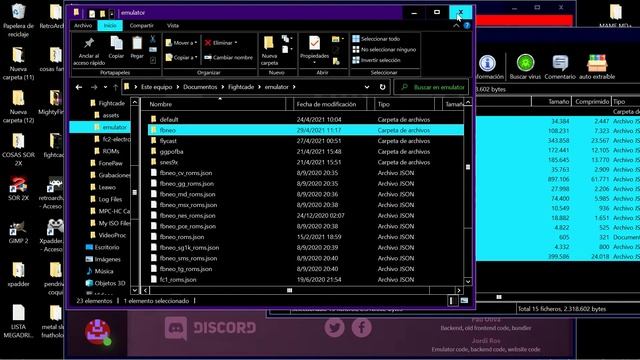
Task: Click the Anclar al acceso rápido pin icon
Action: [x=89, y=43]
